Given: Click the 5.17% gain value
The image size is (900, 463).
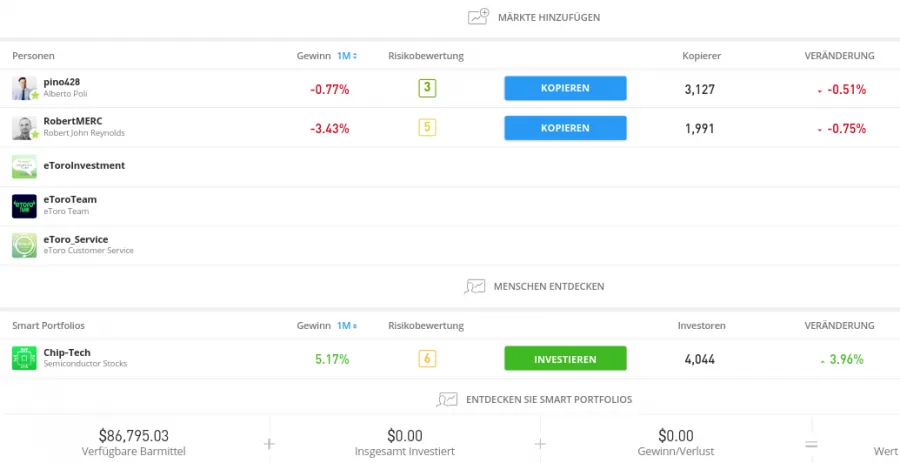Looking at the screenshot, I should (332, 360).
